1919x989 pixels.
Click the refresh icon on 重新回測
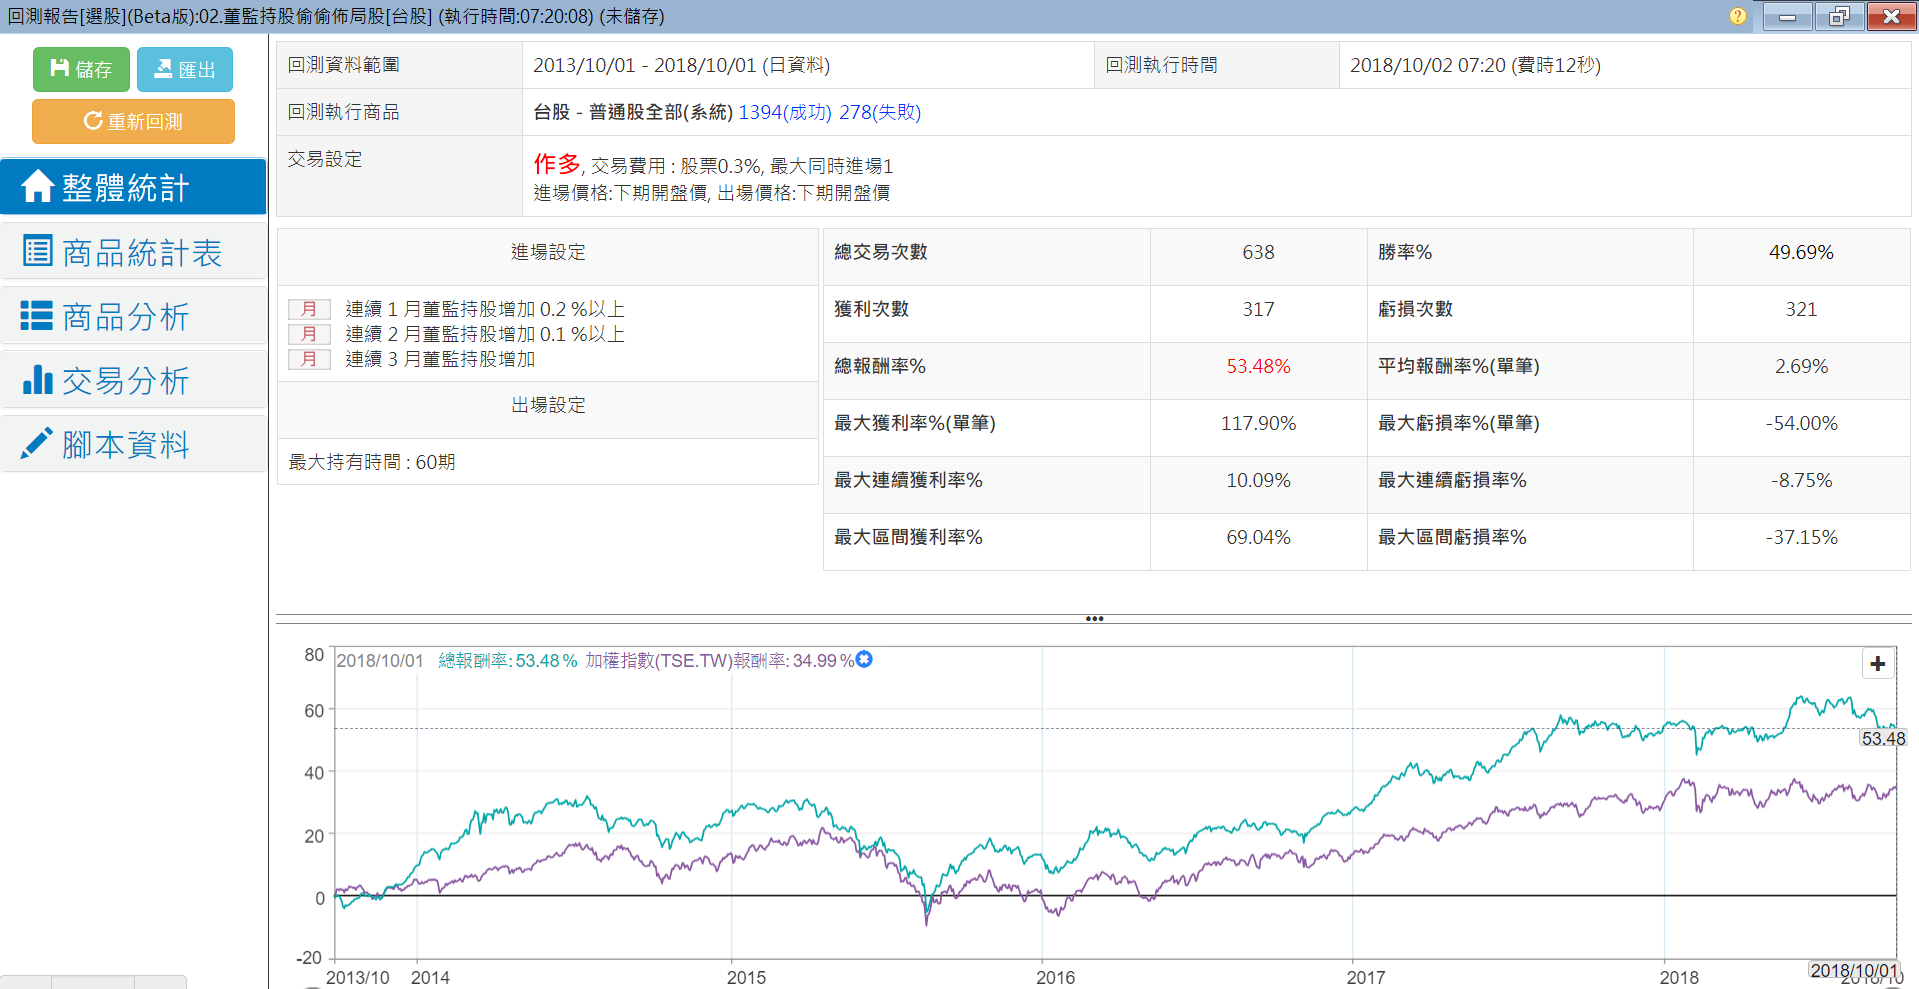[x=93, y=121]
